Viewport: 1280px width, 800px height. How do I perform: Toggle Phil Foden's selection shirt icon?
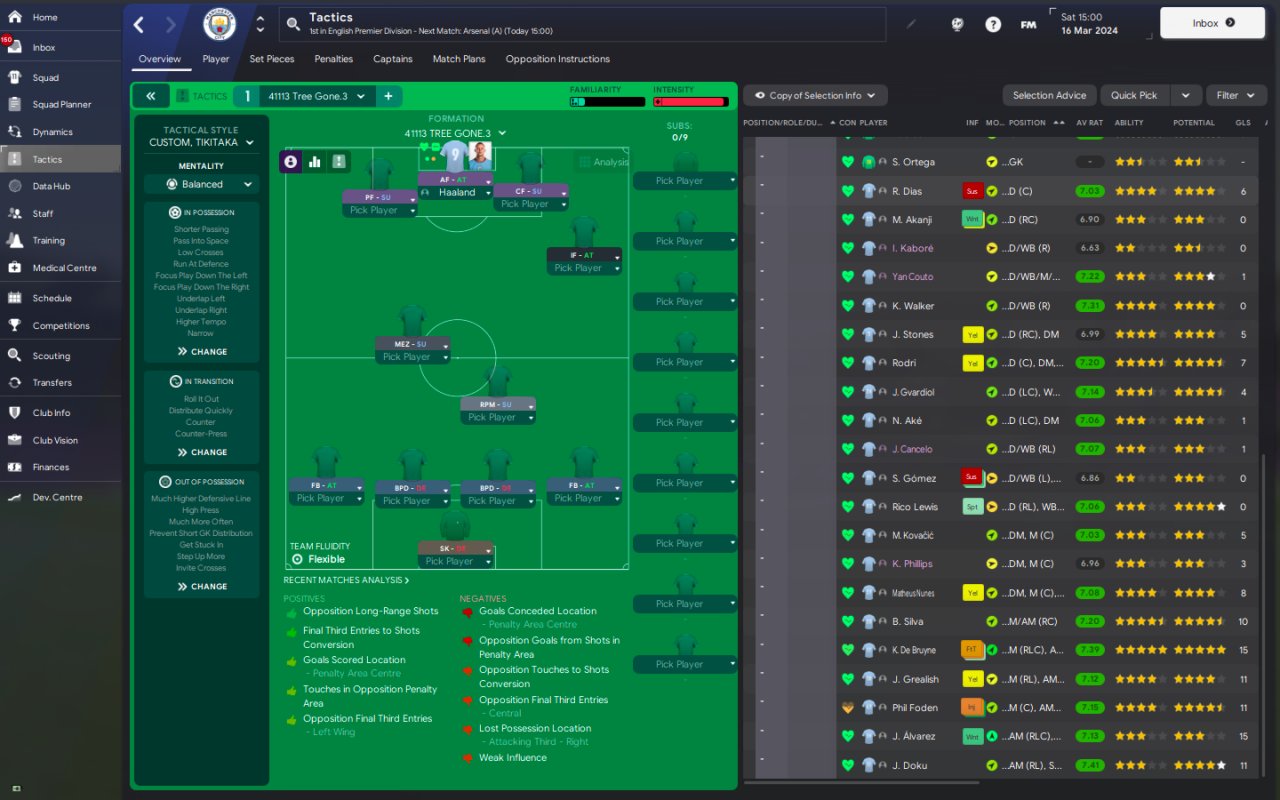(869, 708)
